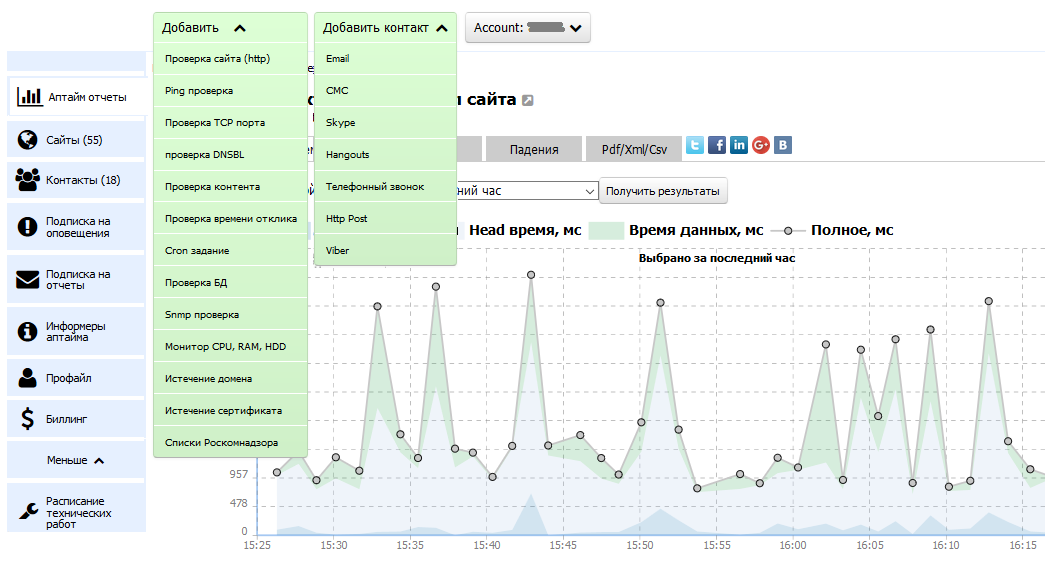This screenshot has height=566, width=1060.
Task: Open Подписка на отчеты link
Action: (x=78, y=279)
